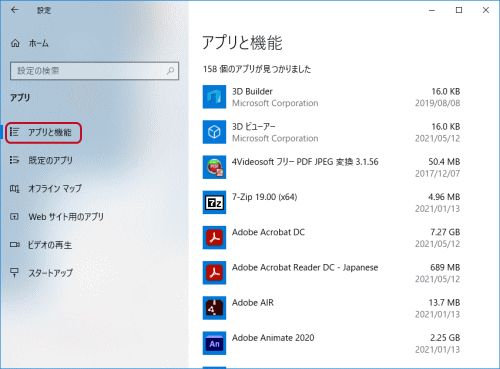Select the Adobe AIR entry name
The height and width of the screenshot is (369, 500).
tap(253, 303)
